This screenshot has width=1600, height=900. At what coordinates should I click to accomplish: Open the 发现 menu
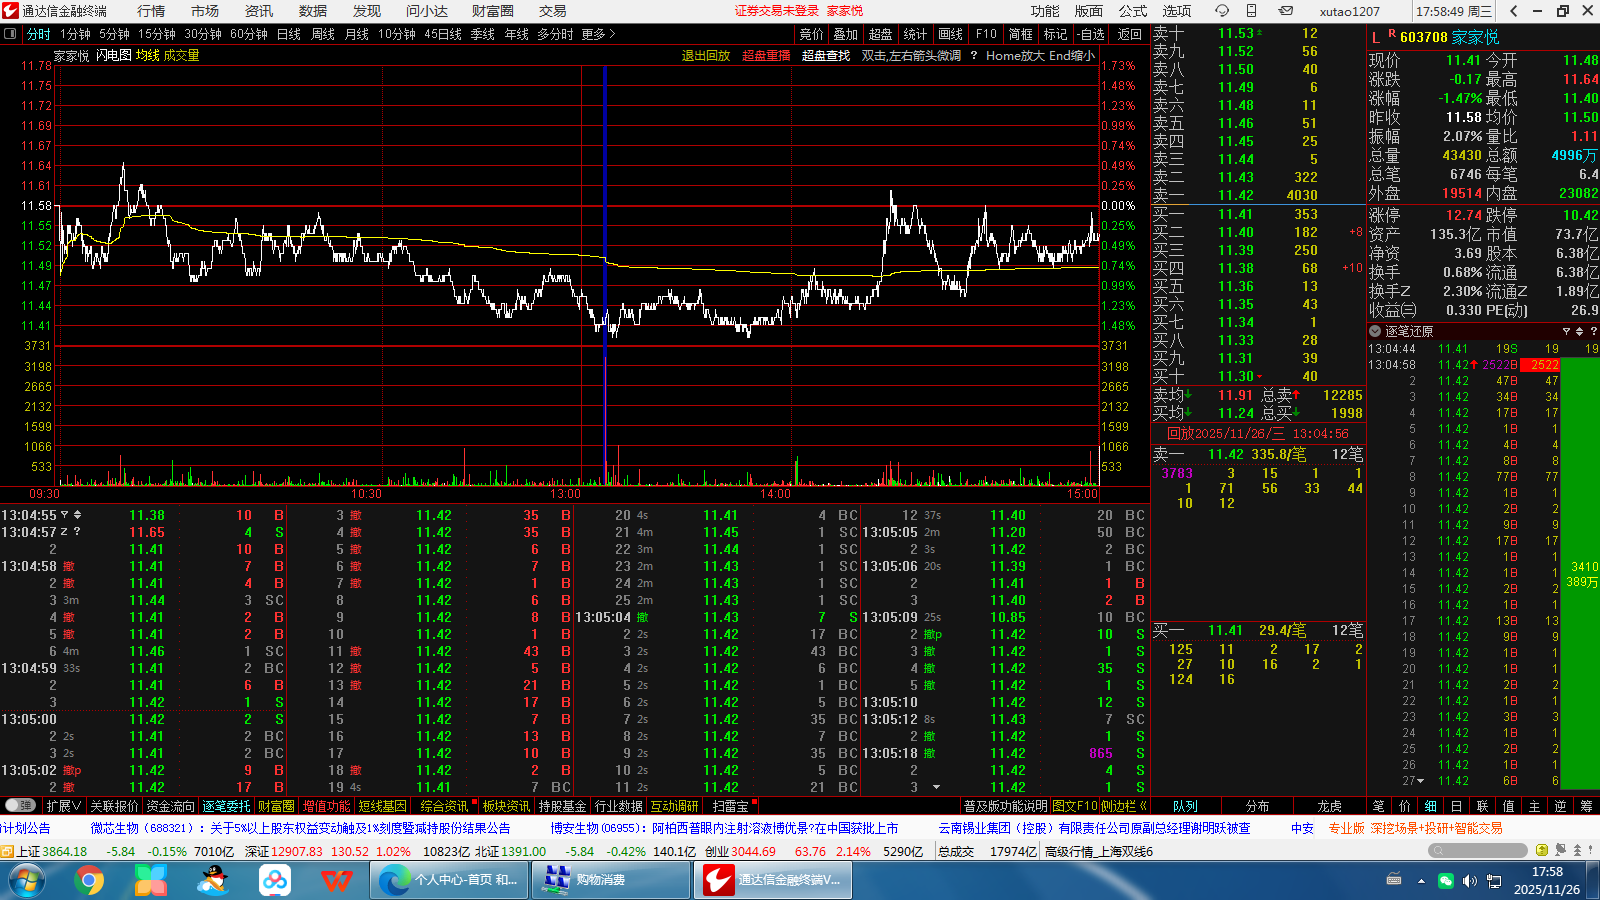point(367,11)
